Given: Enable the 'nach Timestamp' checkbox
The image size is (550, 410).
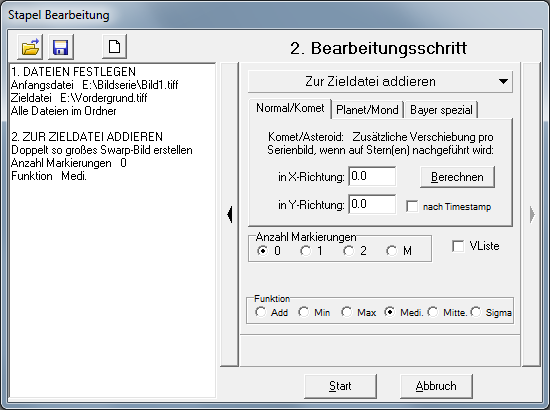Looking at the screenshot, I should point(412,206).
